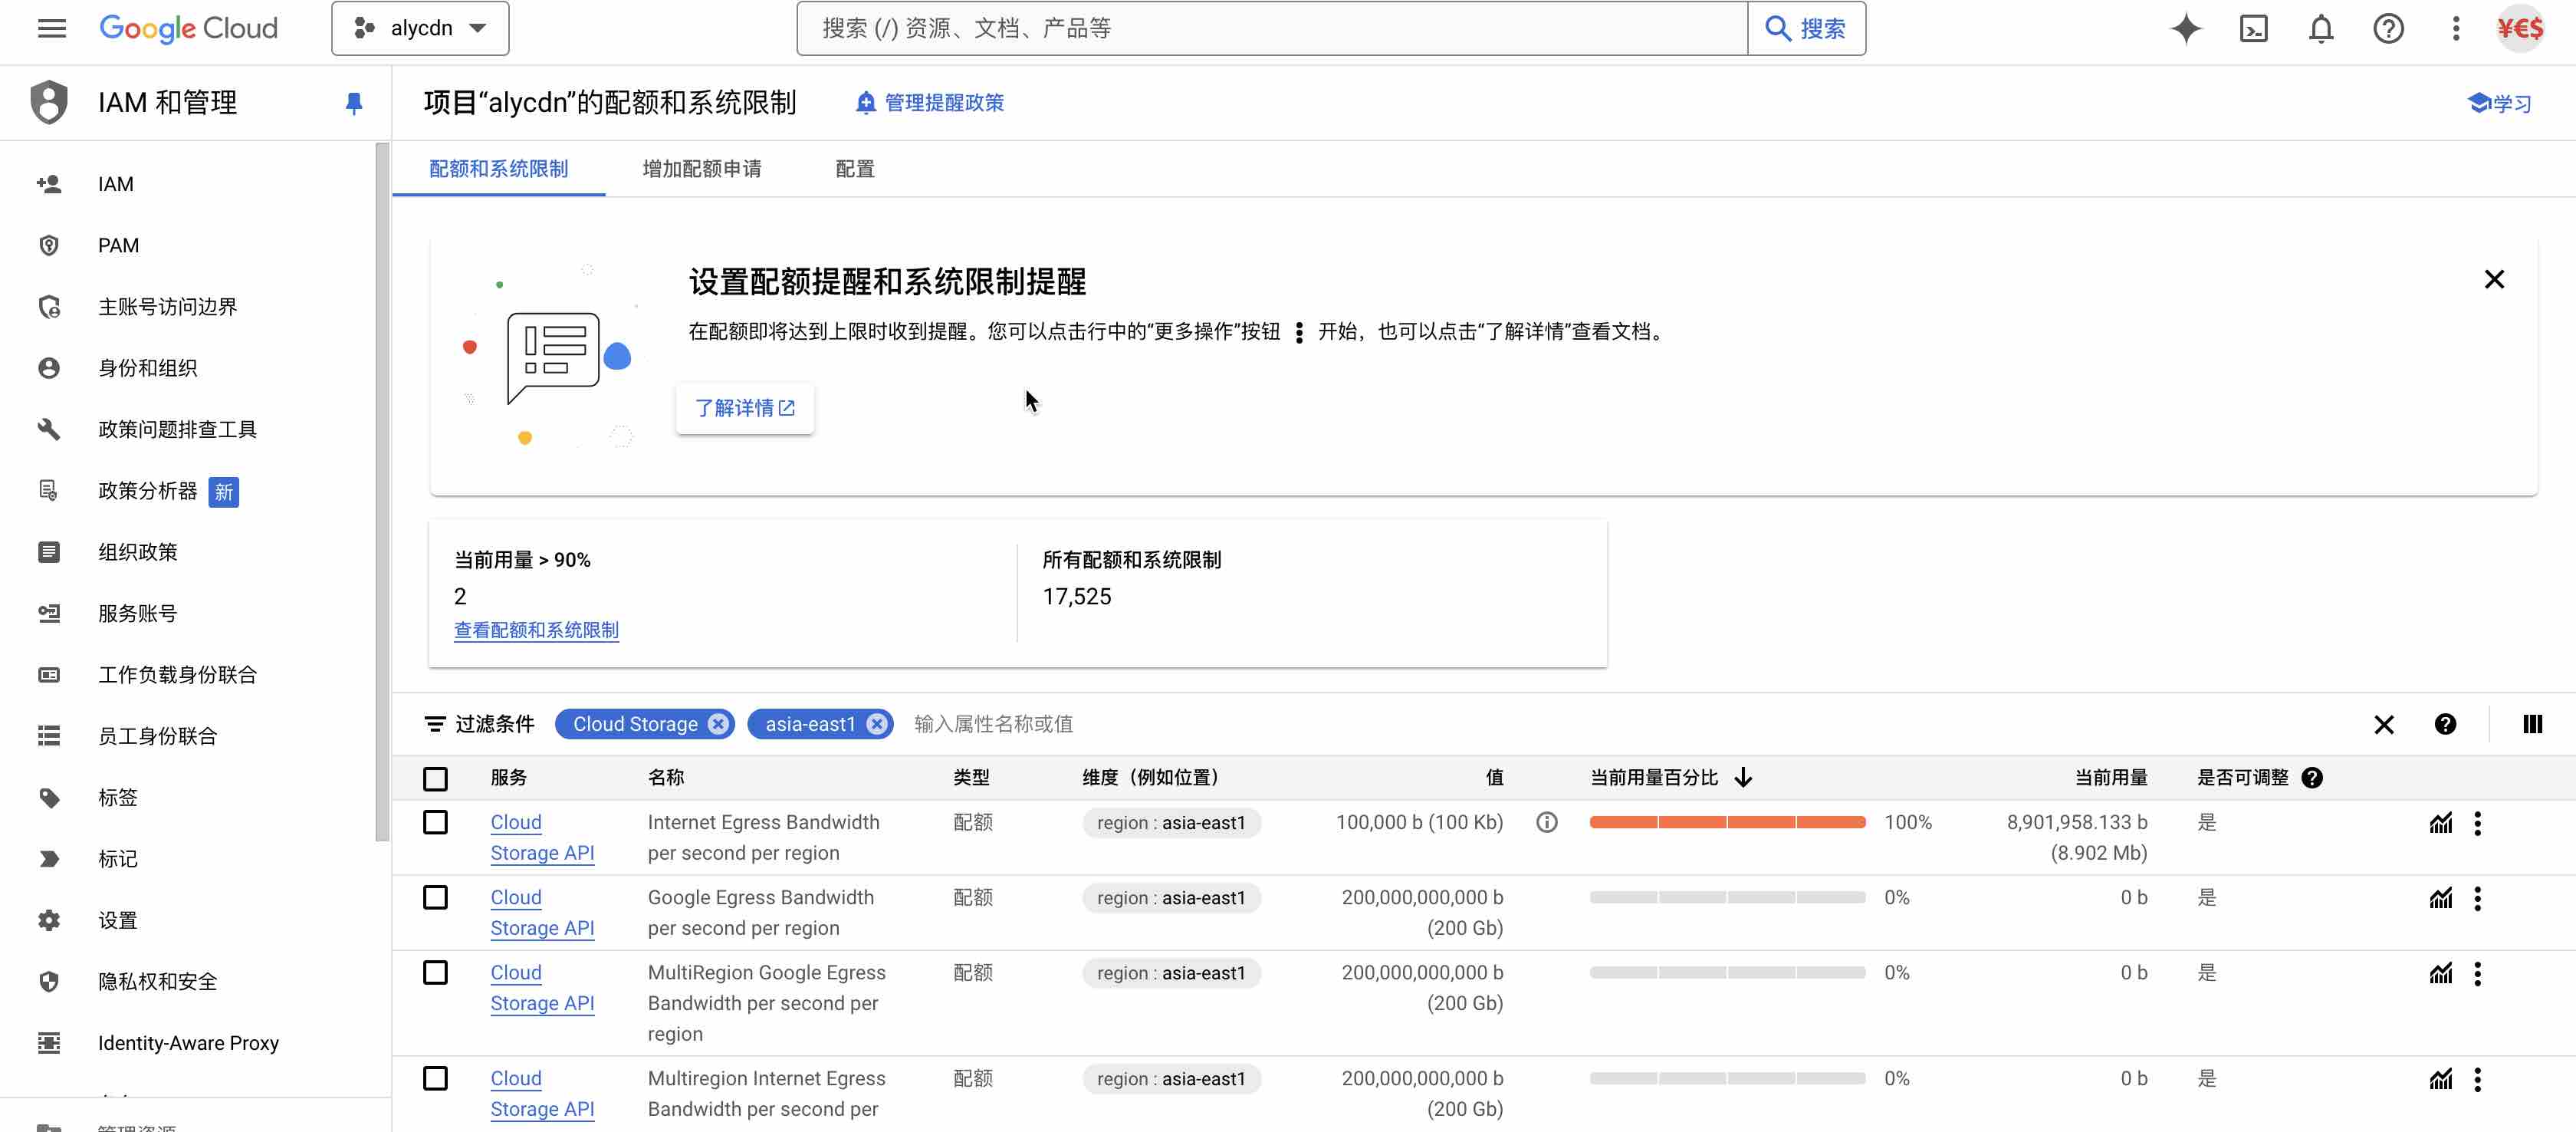2576x1132 pixels.
Task: Activate Cloud Shell terminal icon
Action: [2253, 28]
